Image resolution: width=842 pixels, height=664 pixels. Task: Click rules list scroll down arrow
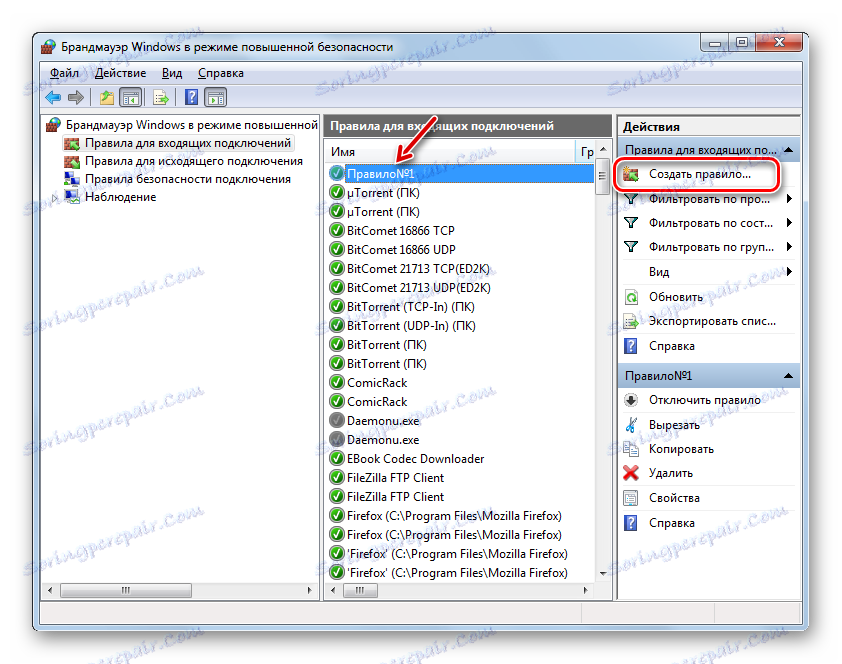click(x=603, y=574)
